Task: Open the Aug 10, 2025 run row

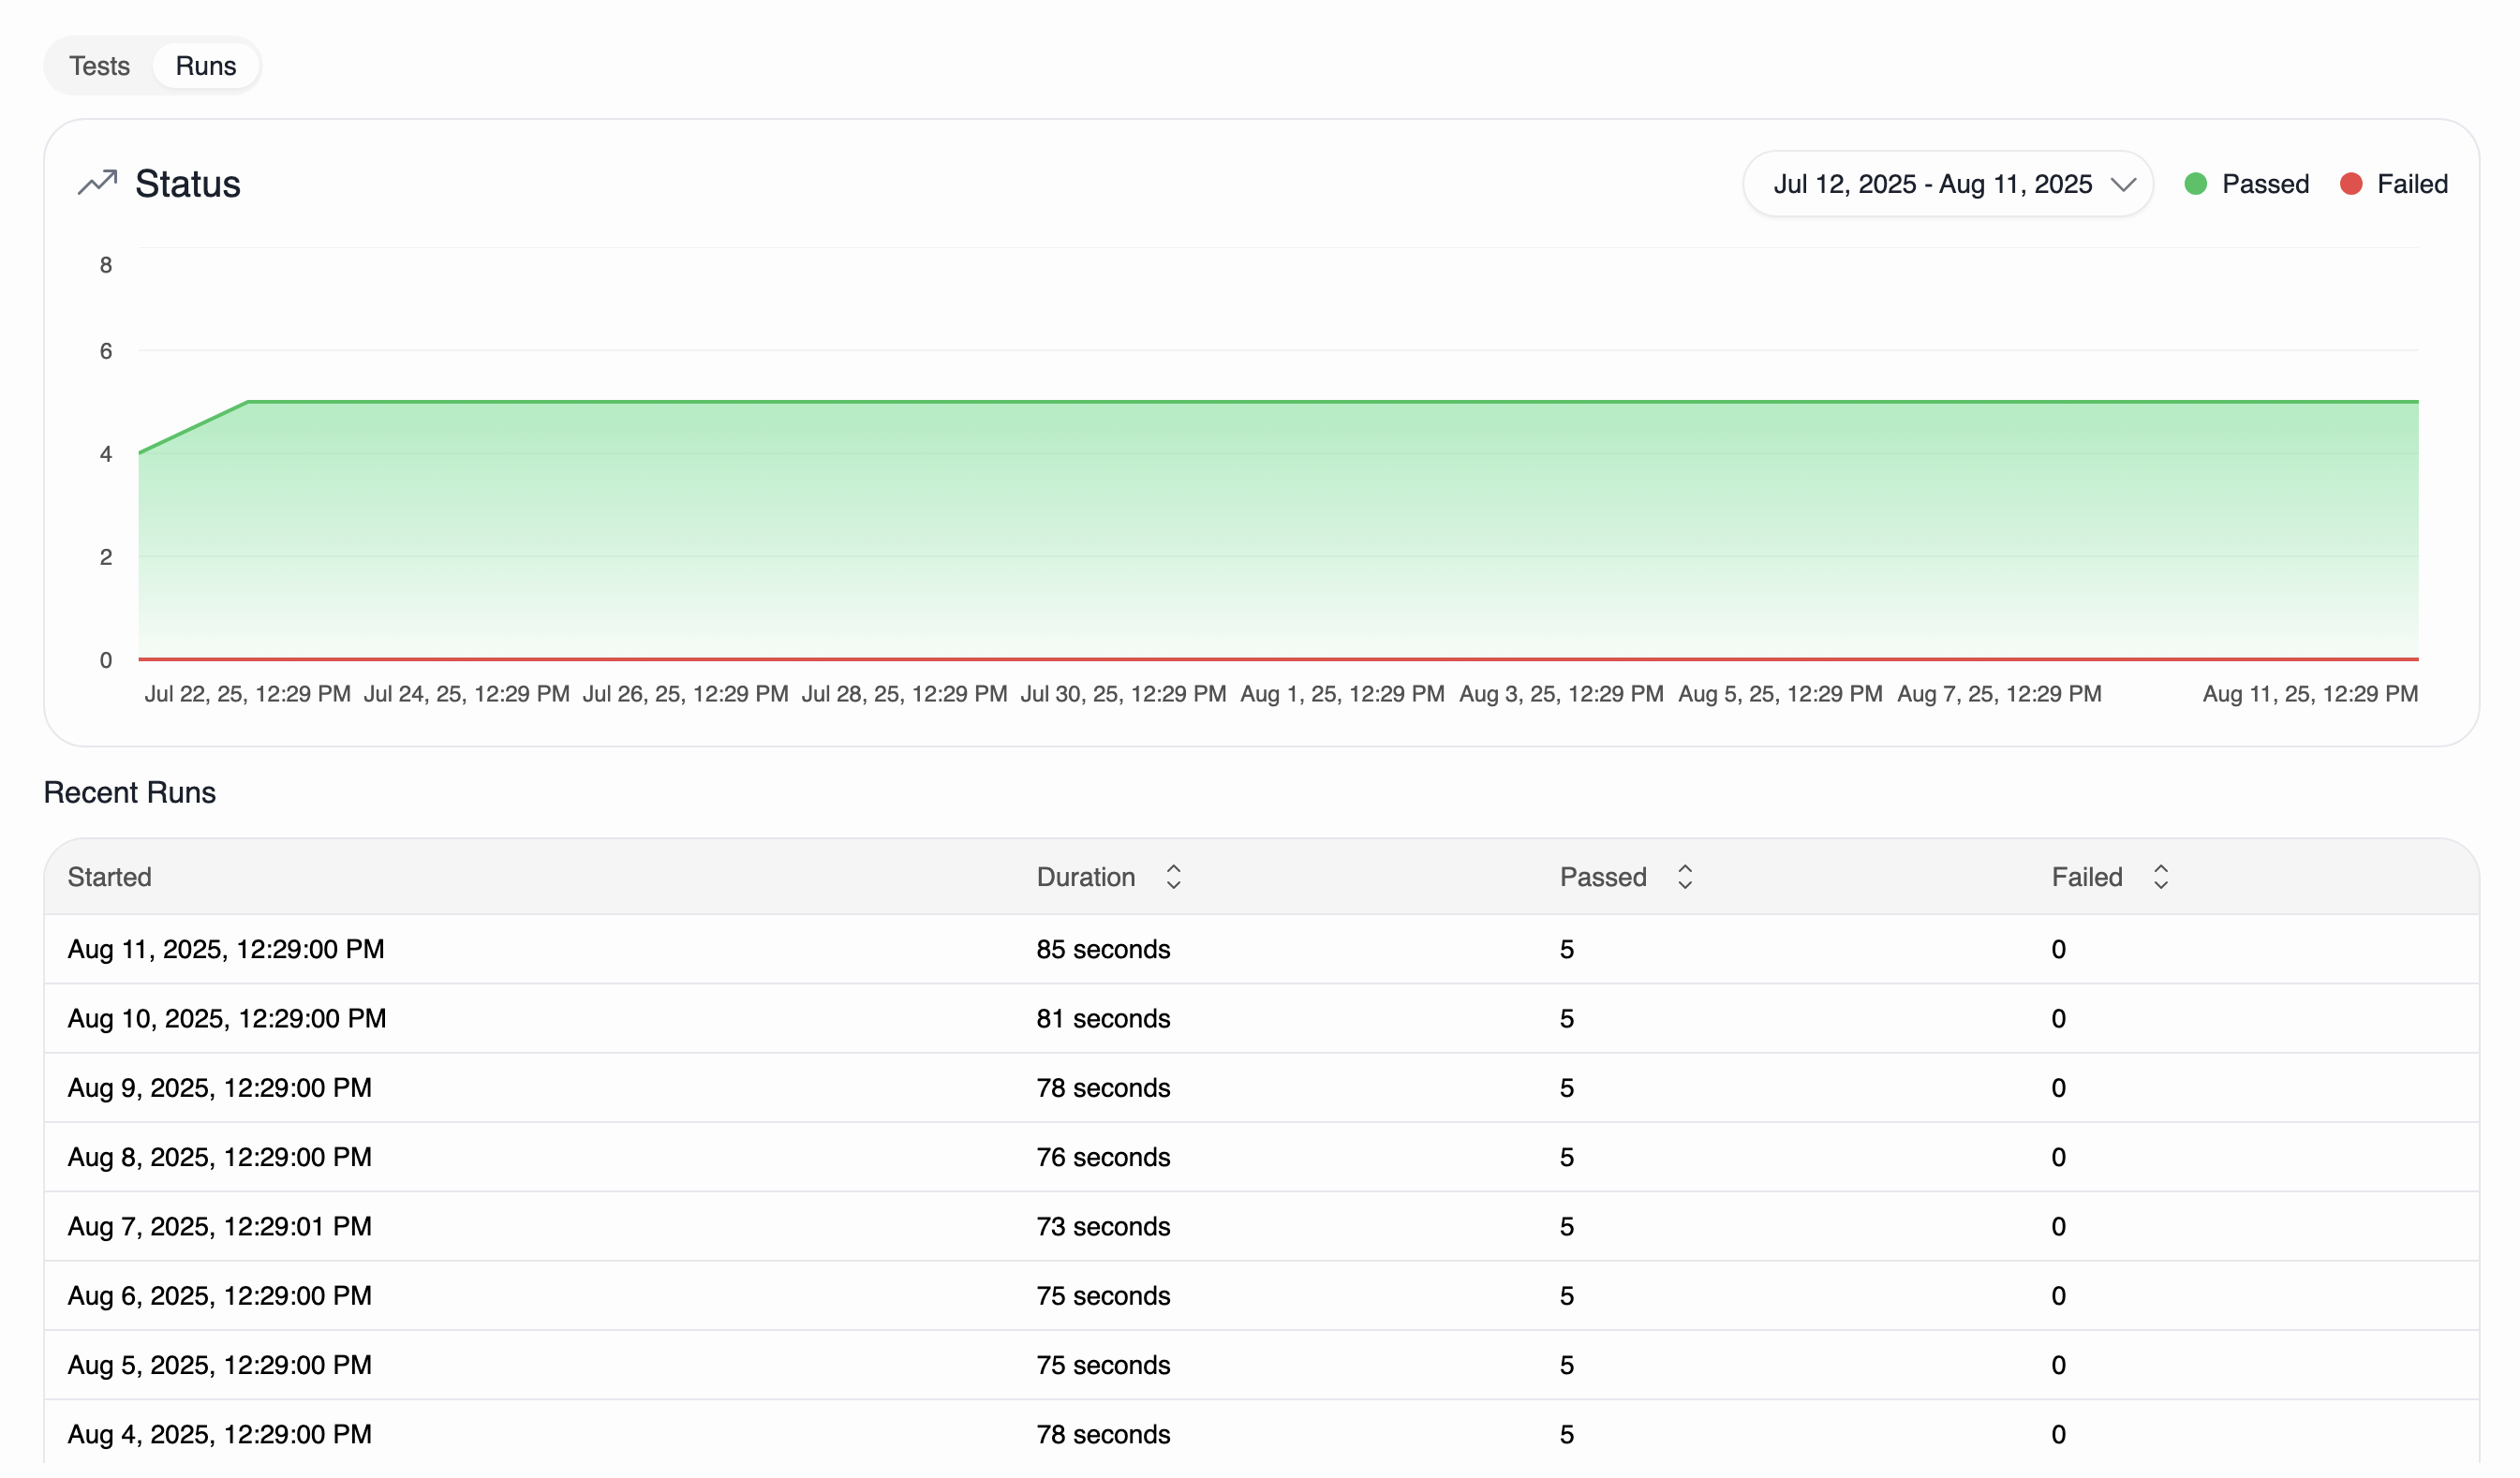Action: pyautogui.click(x=227, y=1018)
